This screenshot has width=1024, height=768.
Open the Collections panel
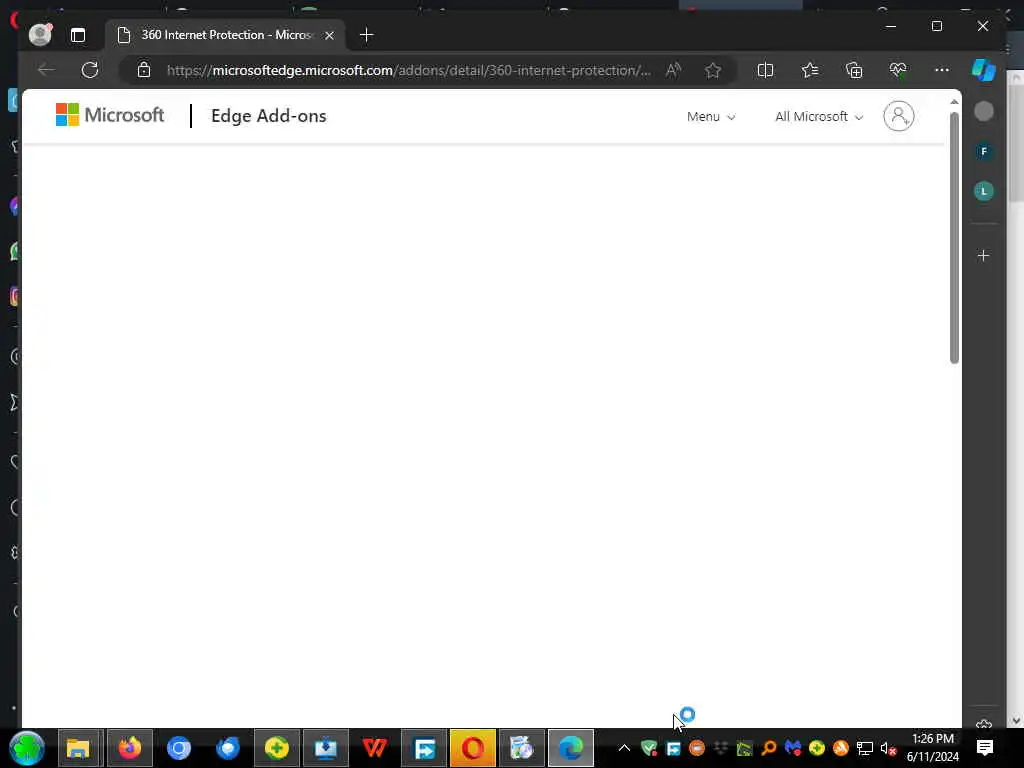tap(854, 70)
